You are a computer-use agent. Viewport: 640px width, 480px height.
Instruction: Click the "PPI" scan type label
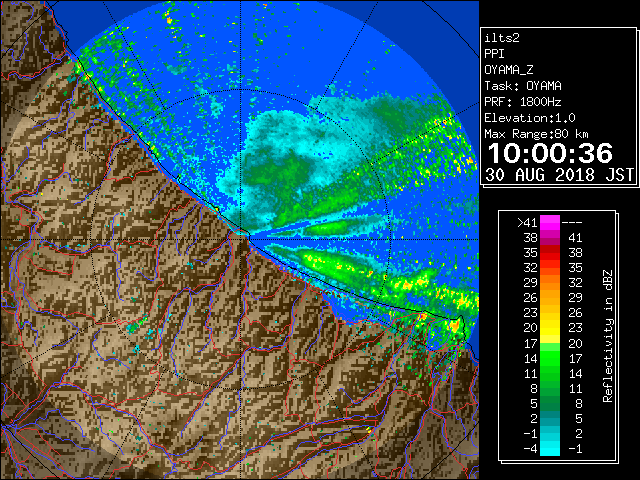click(x=494, y=54)
